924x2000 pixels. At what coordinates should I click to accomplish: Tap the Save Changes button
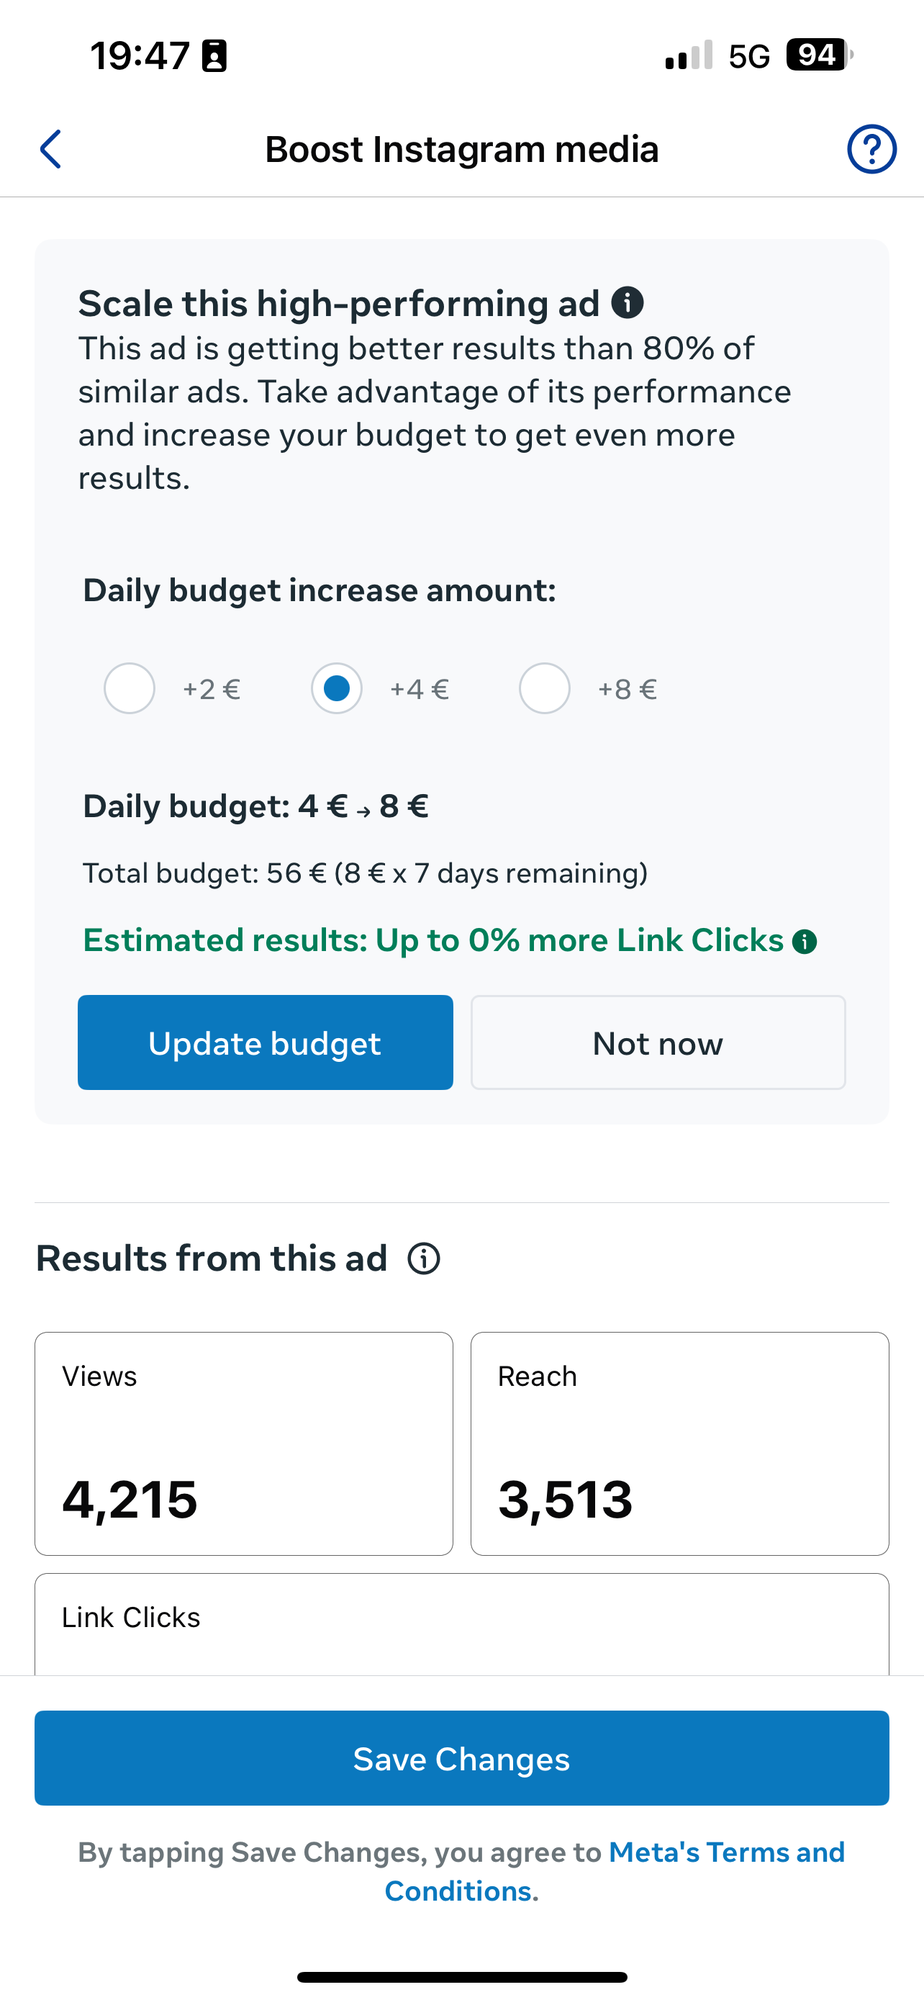(x=462, y=1758)
